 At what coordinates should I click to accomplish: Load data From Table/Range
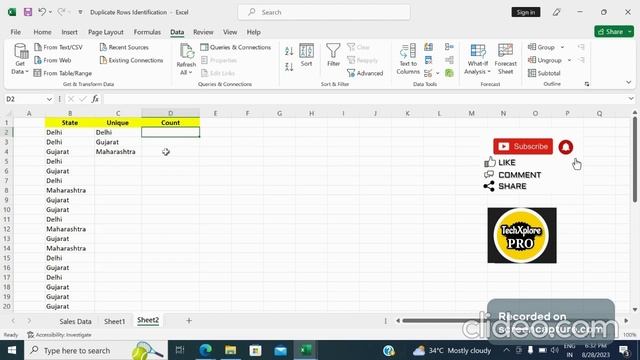pyautogui.click(x=63, y=73)
